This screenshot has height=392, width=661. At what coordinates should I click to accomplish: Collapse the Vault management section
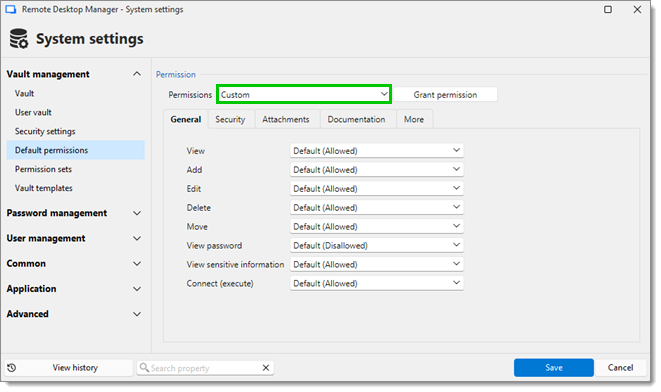point(137,74)
